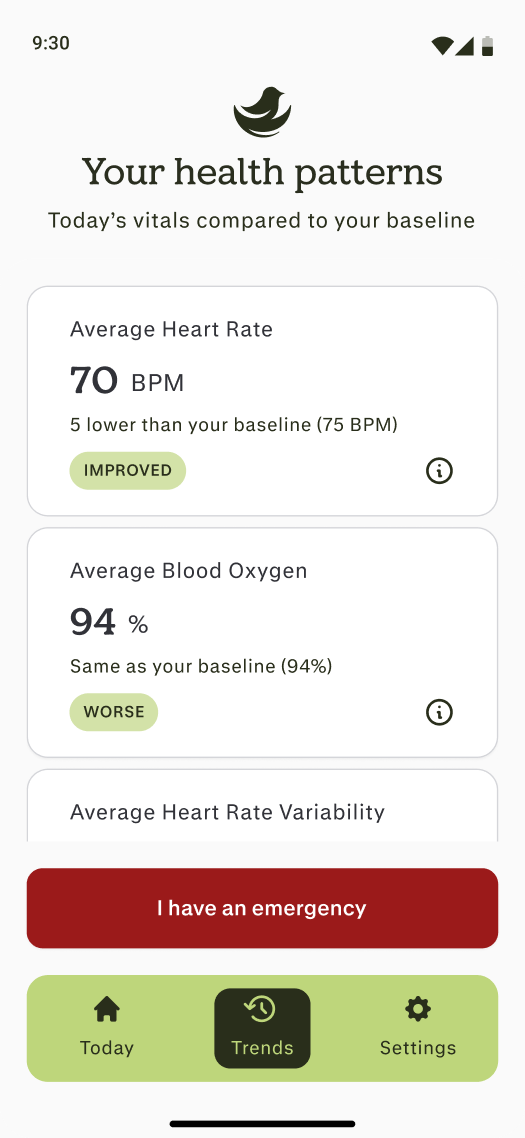Tap the Today home icon
Image resolution: width=525 pixels, height=1138 pixels.
107,1009
